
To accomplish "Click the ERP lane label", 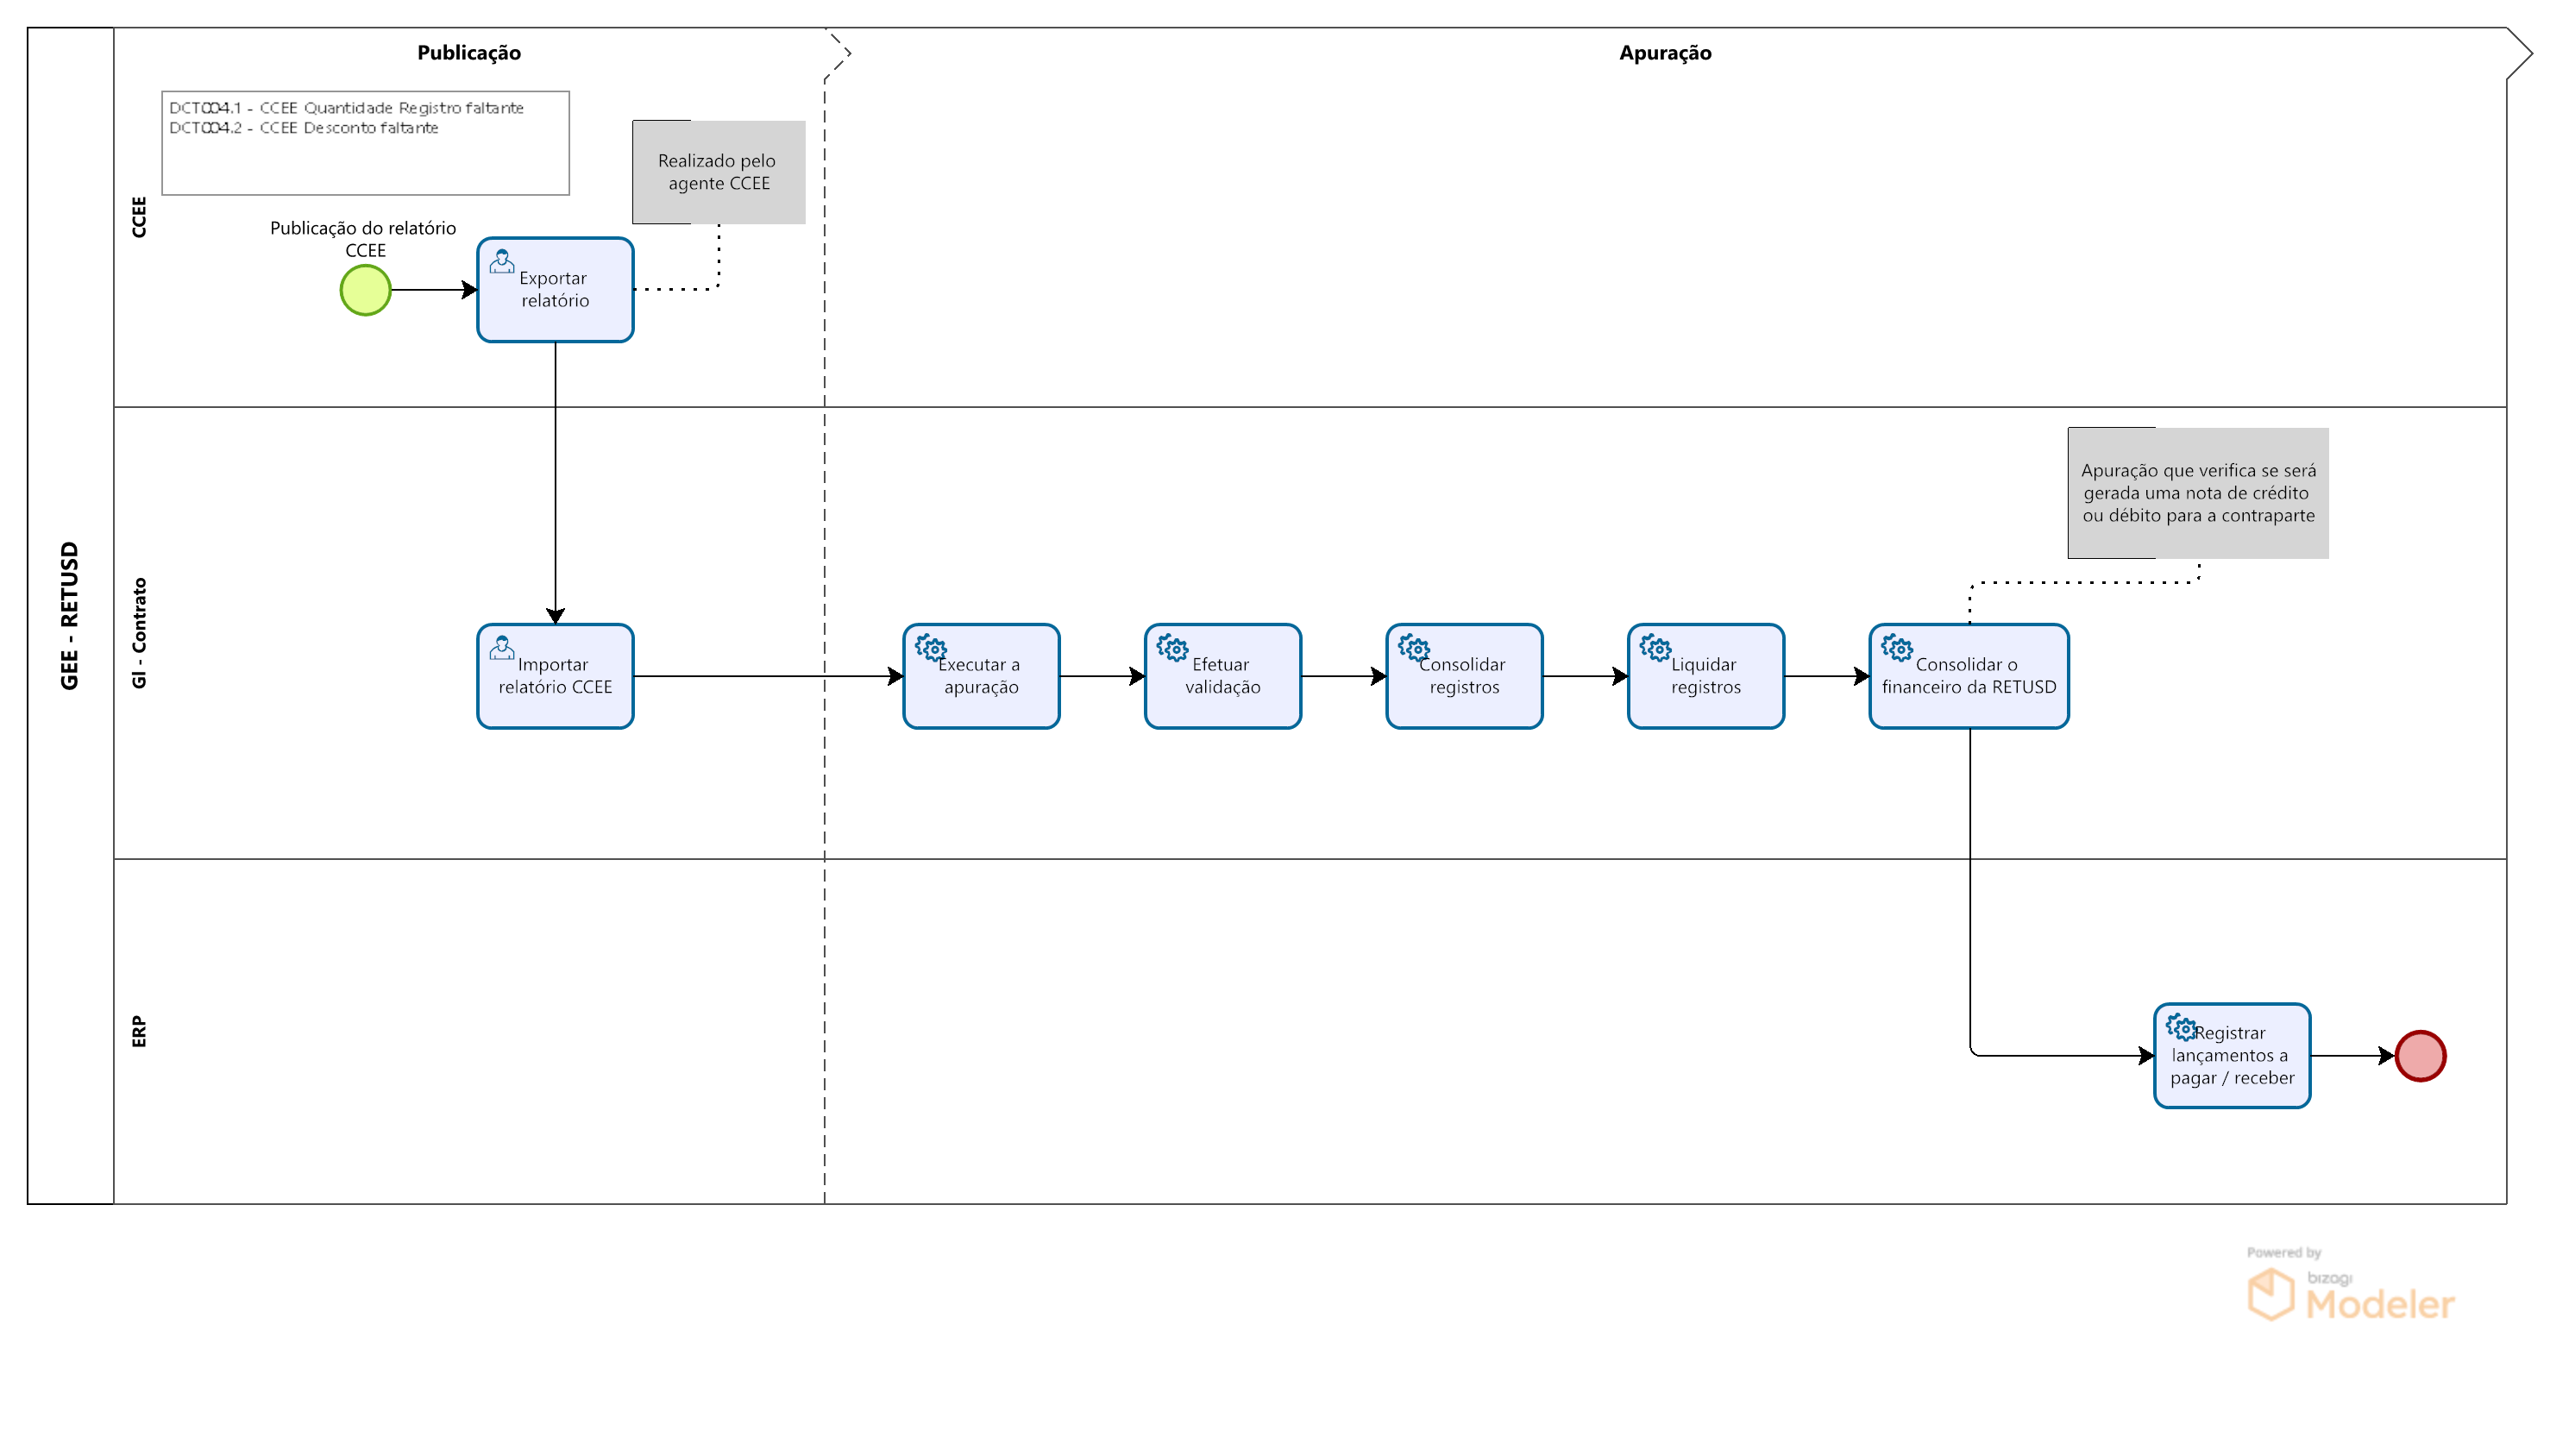I will point(139,1030).
